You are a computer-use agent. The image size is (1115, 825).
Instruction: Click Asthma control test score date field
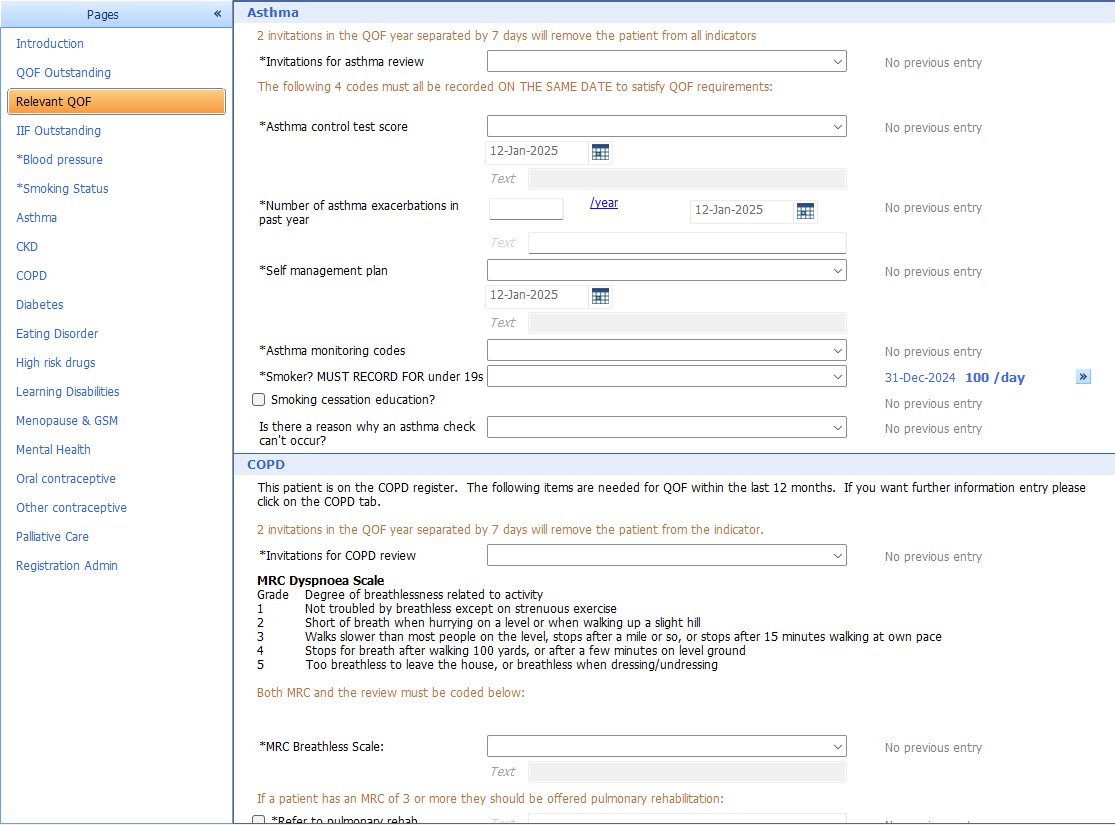click(537, 151)
